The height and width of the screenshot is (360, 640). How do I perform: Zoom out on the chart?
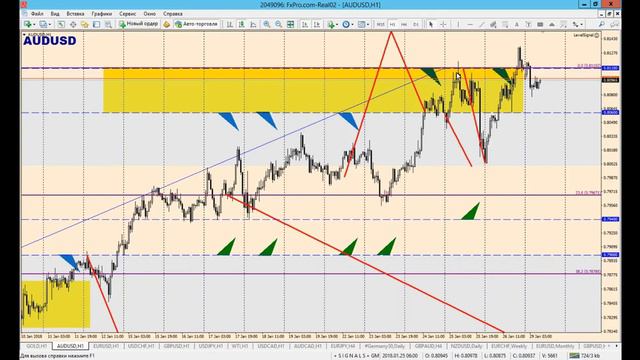pyautogui.click(x=278, y=24)
